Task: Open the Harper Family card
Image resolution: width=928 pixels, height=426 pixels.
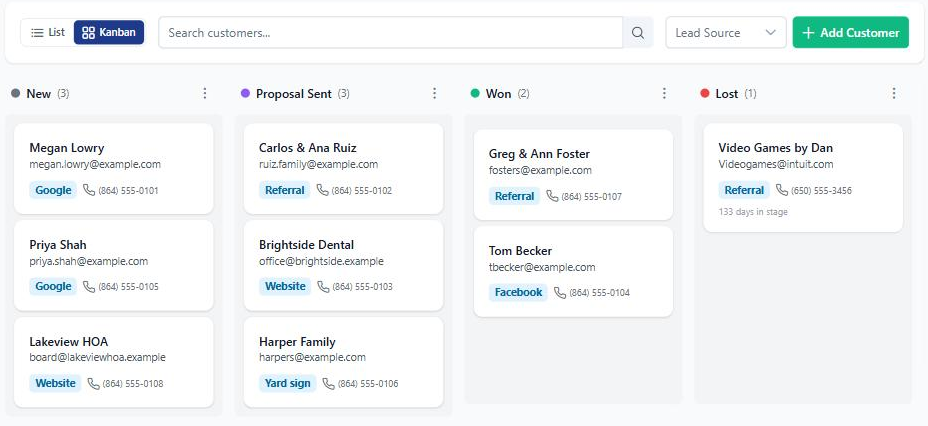Action: pos(343,362)
